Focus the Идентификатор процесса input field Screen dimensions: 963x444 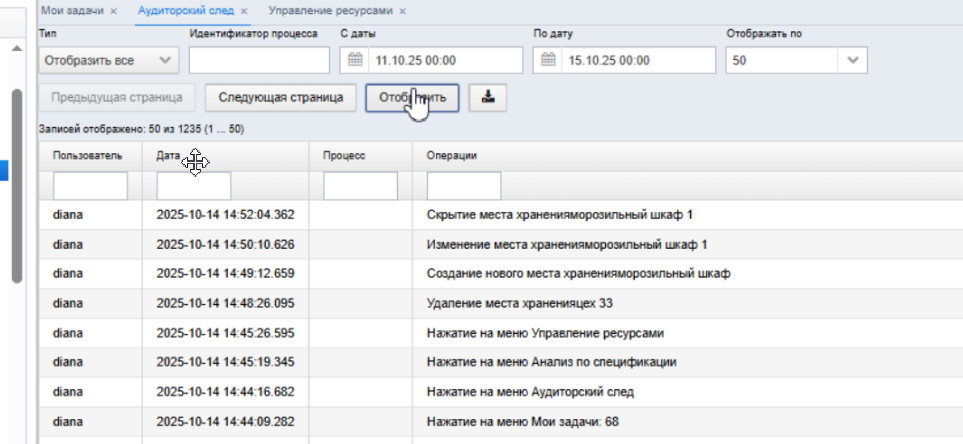[x=259, y=60]
